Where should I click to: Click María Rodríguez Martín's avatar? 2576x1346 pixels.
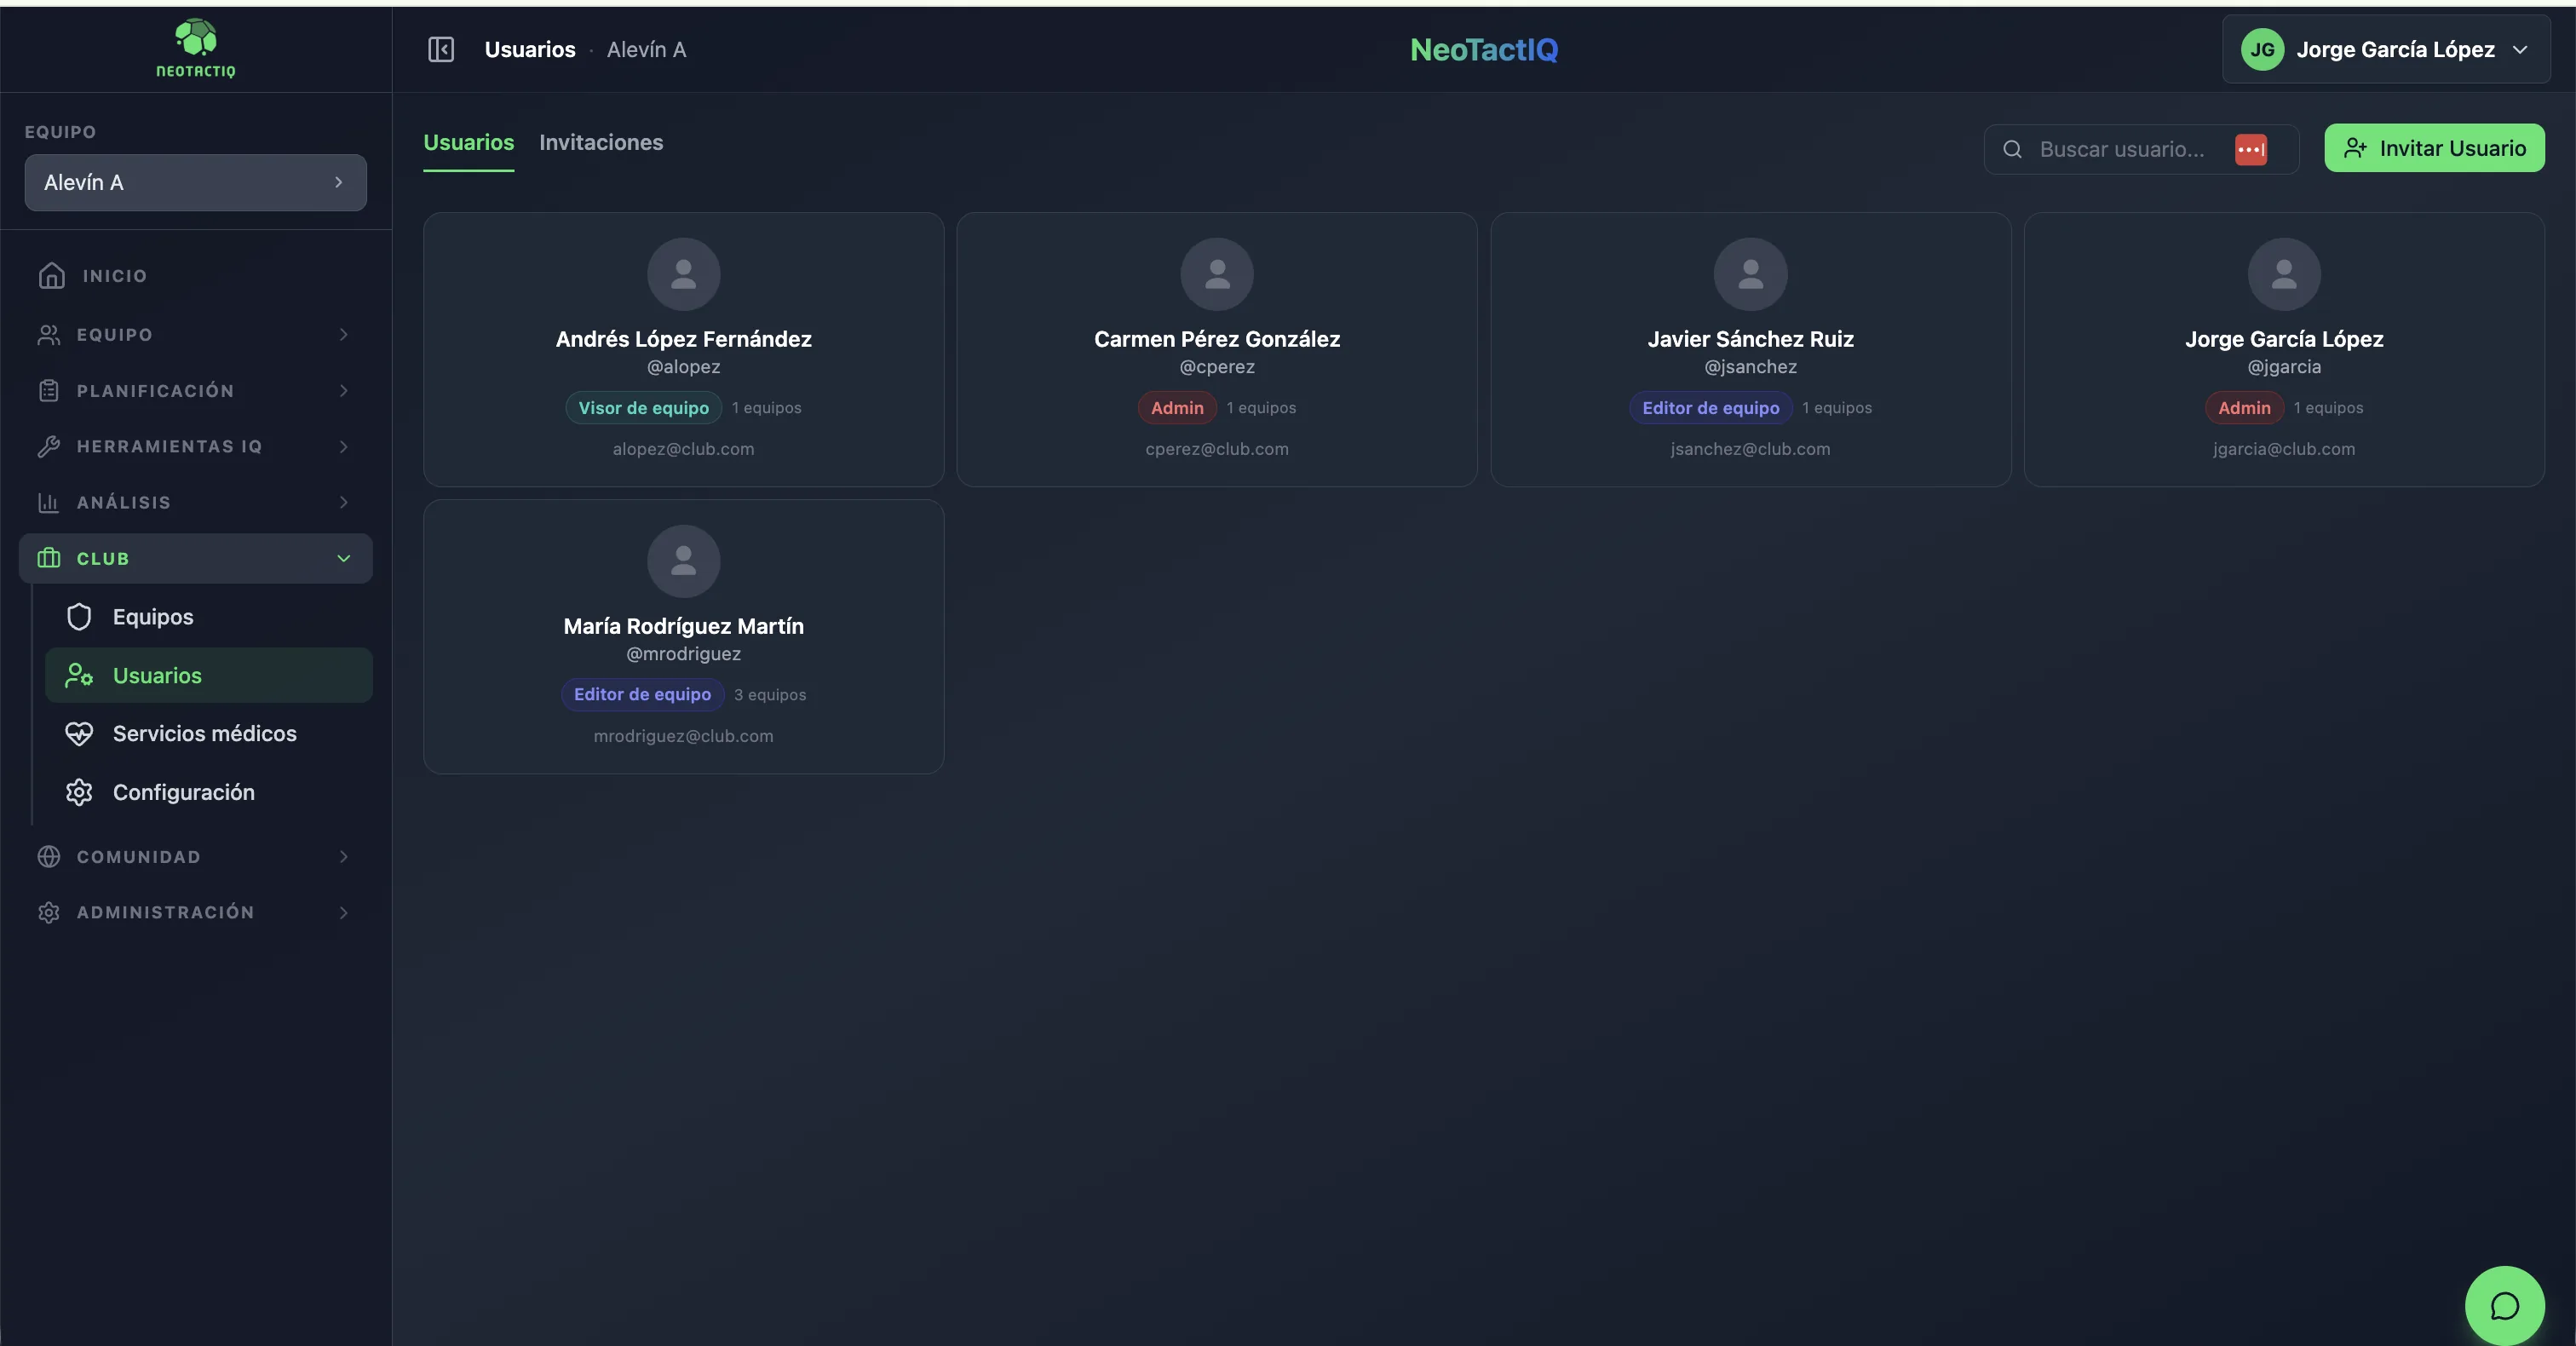pyautogui.click(x=684, y=561)
